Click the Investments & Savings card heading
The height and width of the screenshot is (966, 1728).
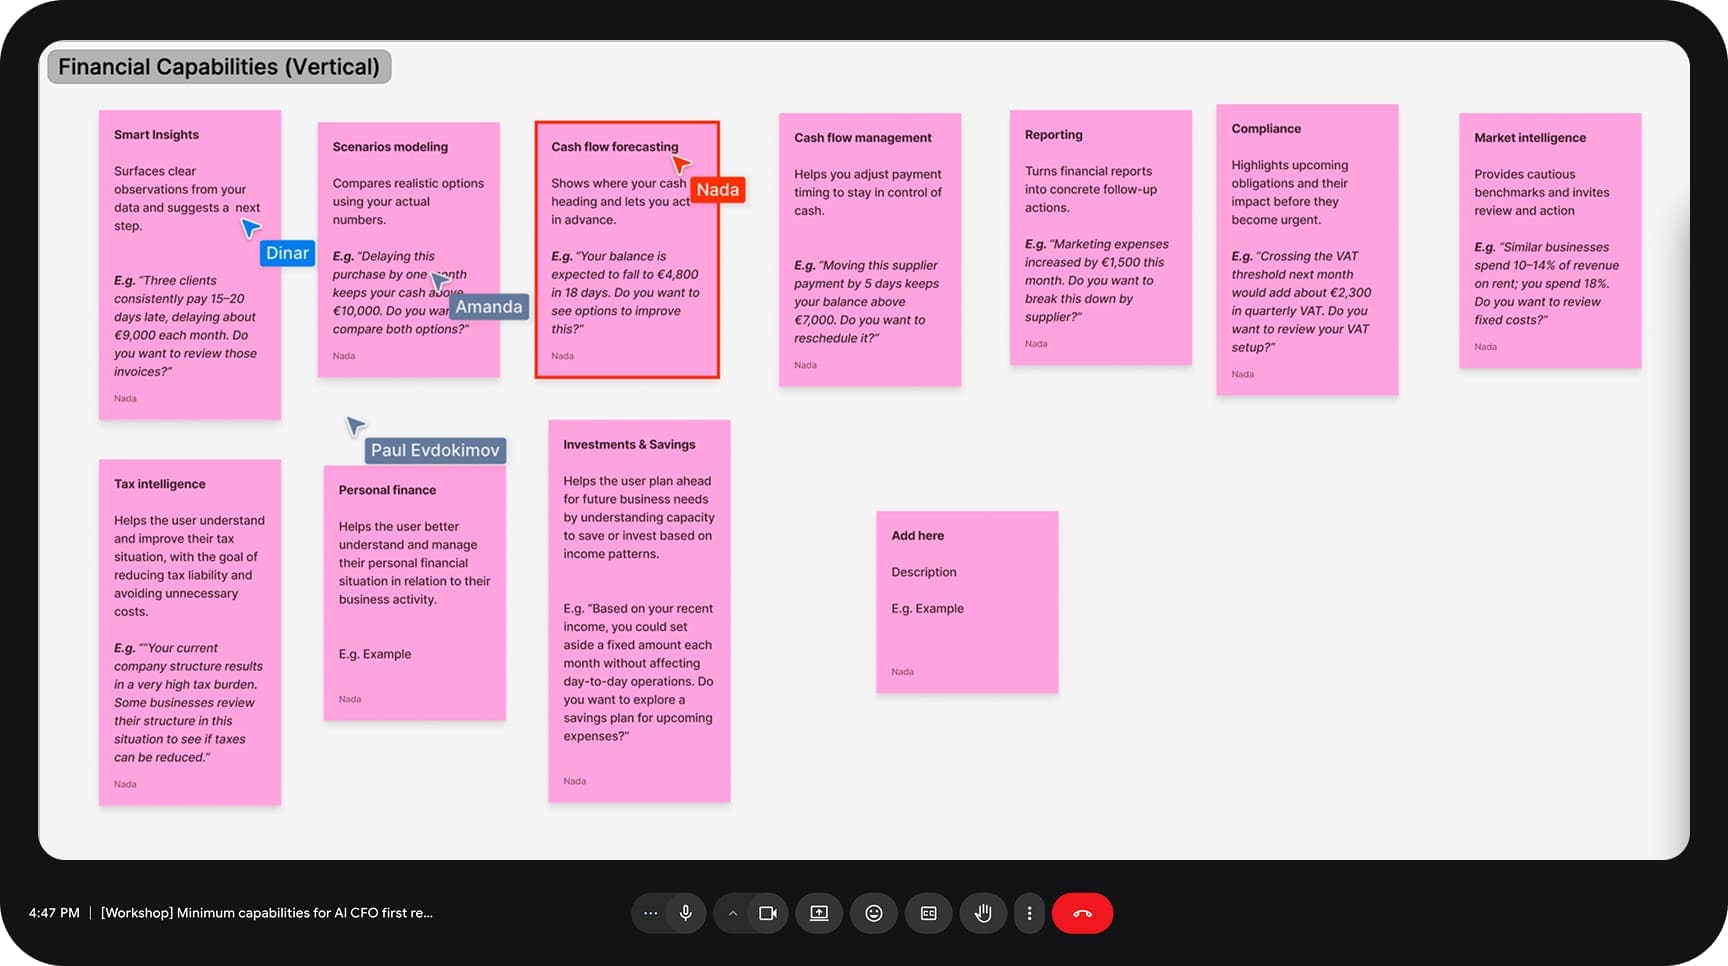coord(629,445)
